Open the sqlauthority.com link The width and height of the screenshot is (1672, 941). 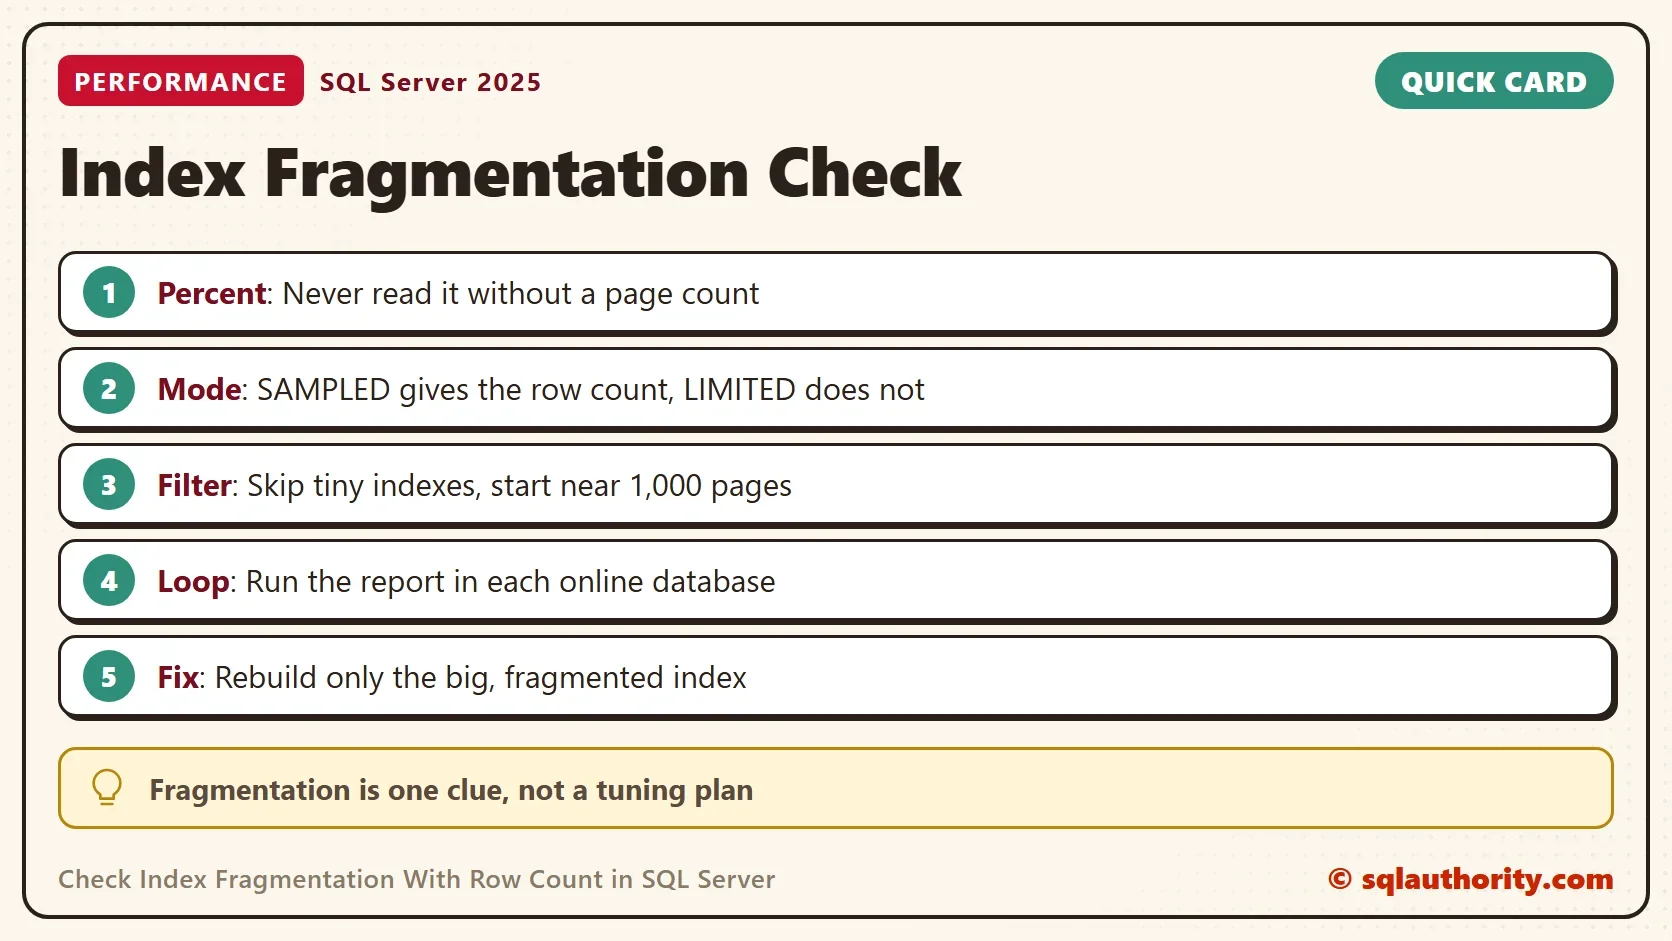pyautogui.click(x=1471, y=879)
